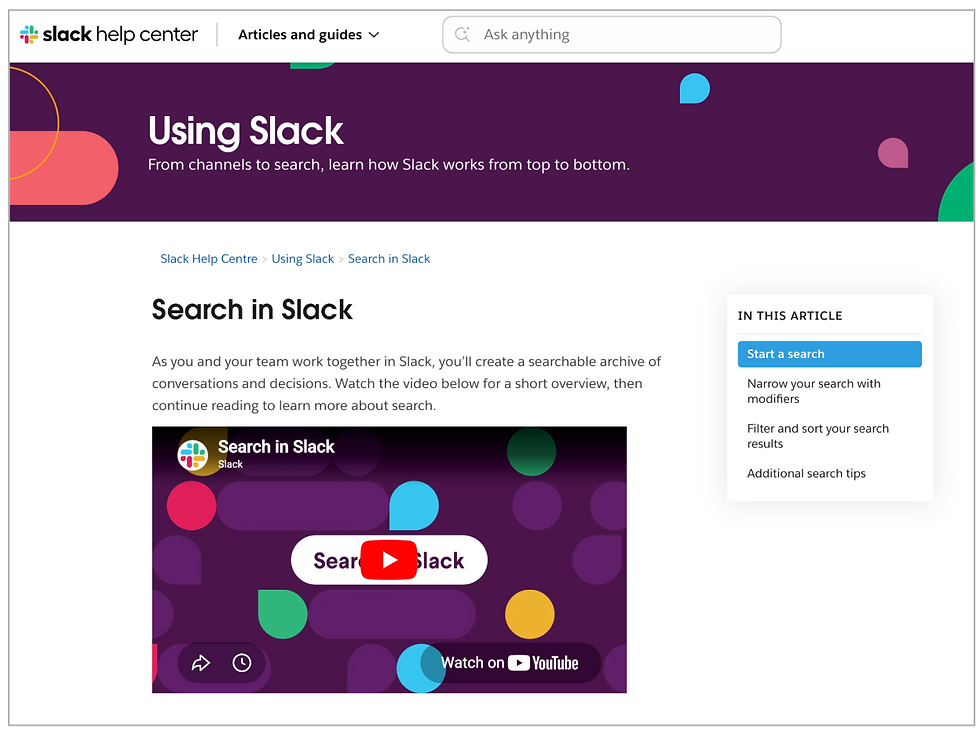This screenshot has width=980, height=735.
Task: Click the Slack channel avatar on the video
Action: coord(192,454)
